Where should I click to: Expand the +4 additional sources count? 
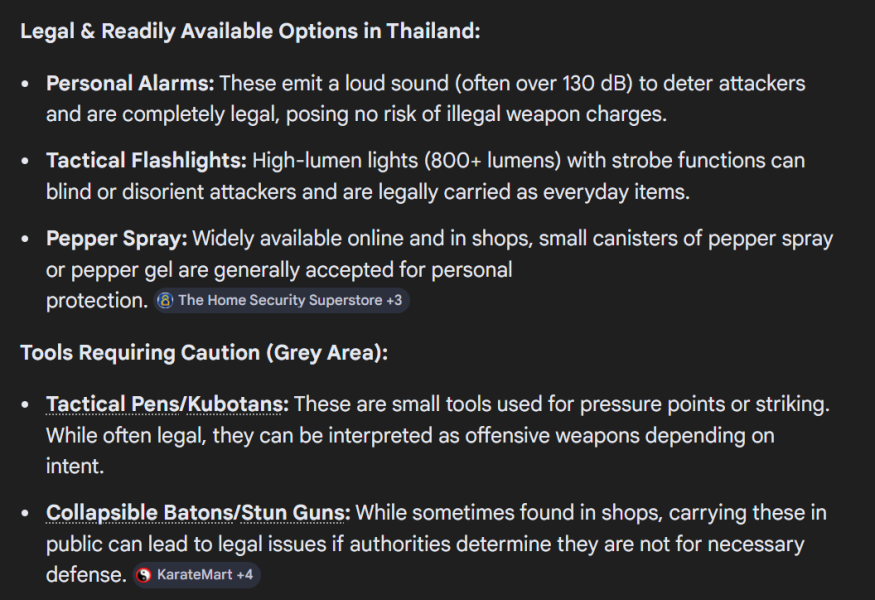[244, 575]
